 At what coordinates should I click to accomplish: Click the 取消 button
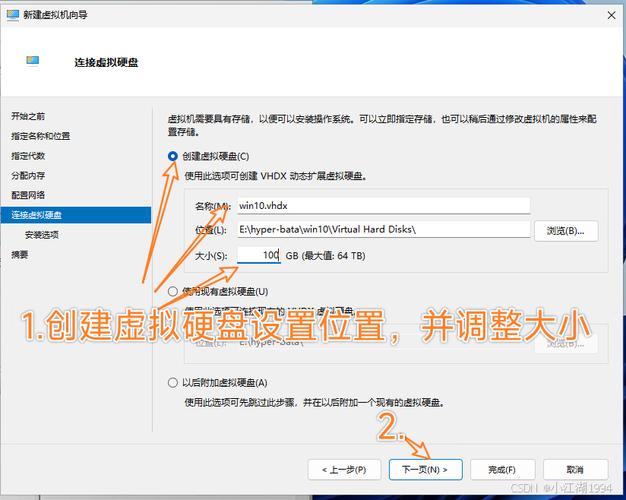(575, 470)
